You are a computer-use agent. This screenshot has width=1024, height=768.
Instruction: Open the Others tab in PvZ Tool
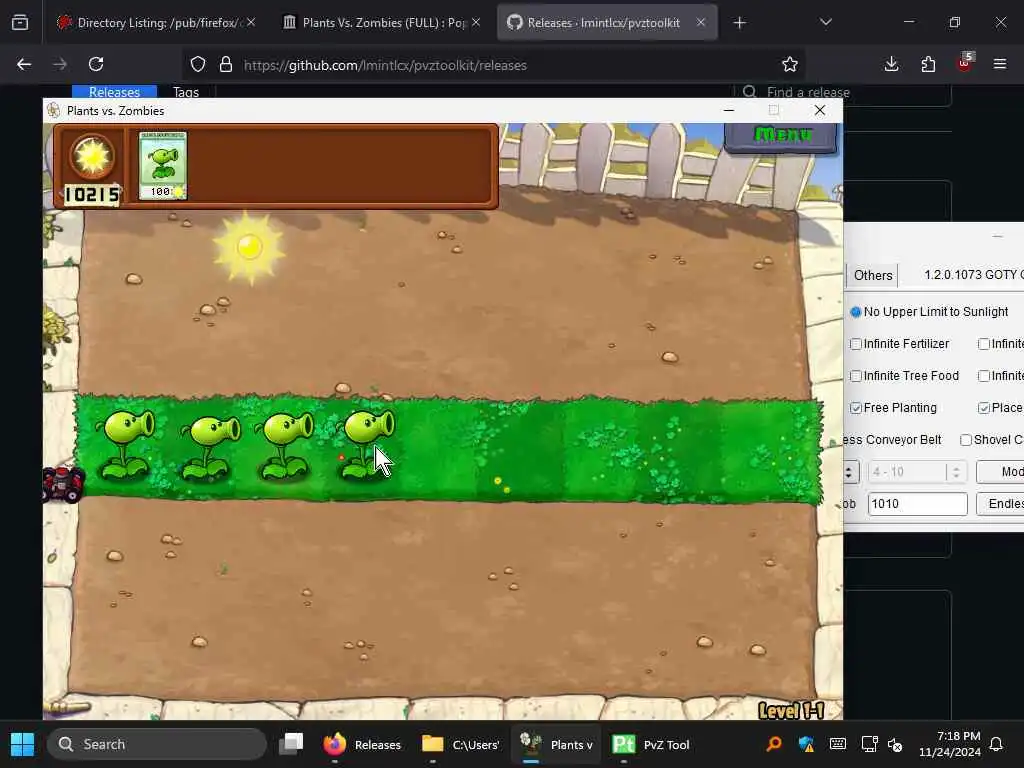[x=872, y=276]
